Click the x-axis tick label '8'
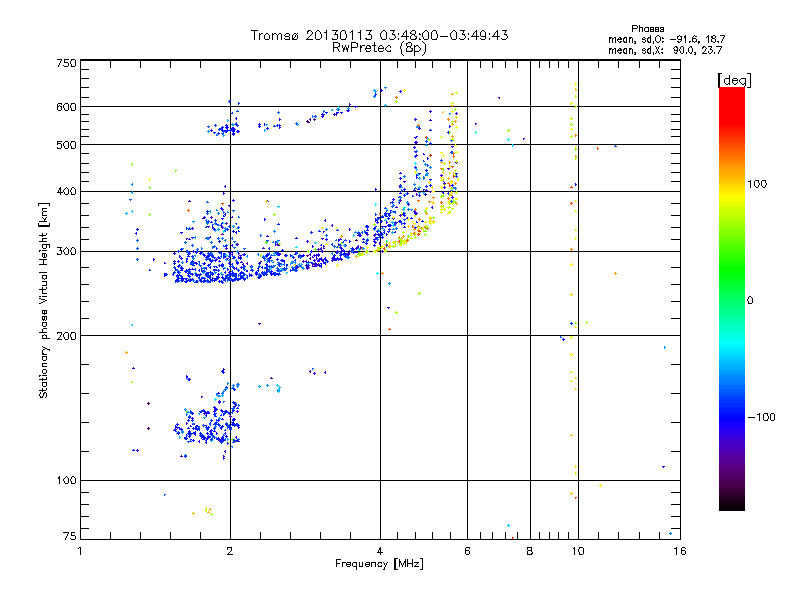 coord(530,551)
